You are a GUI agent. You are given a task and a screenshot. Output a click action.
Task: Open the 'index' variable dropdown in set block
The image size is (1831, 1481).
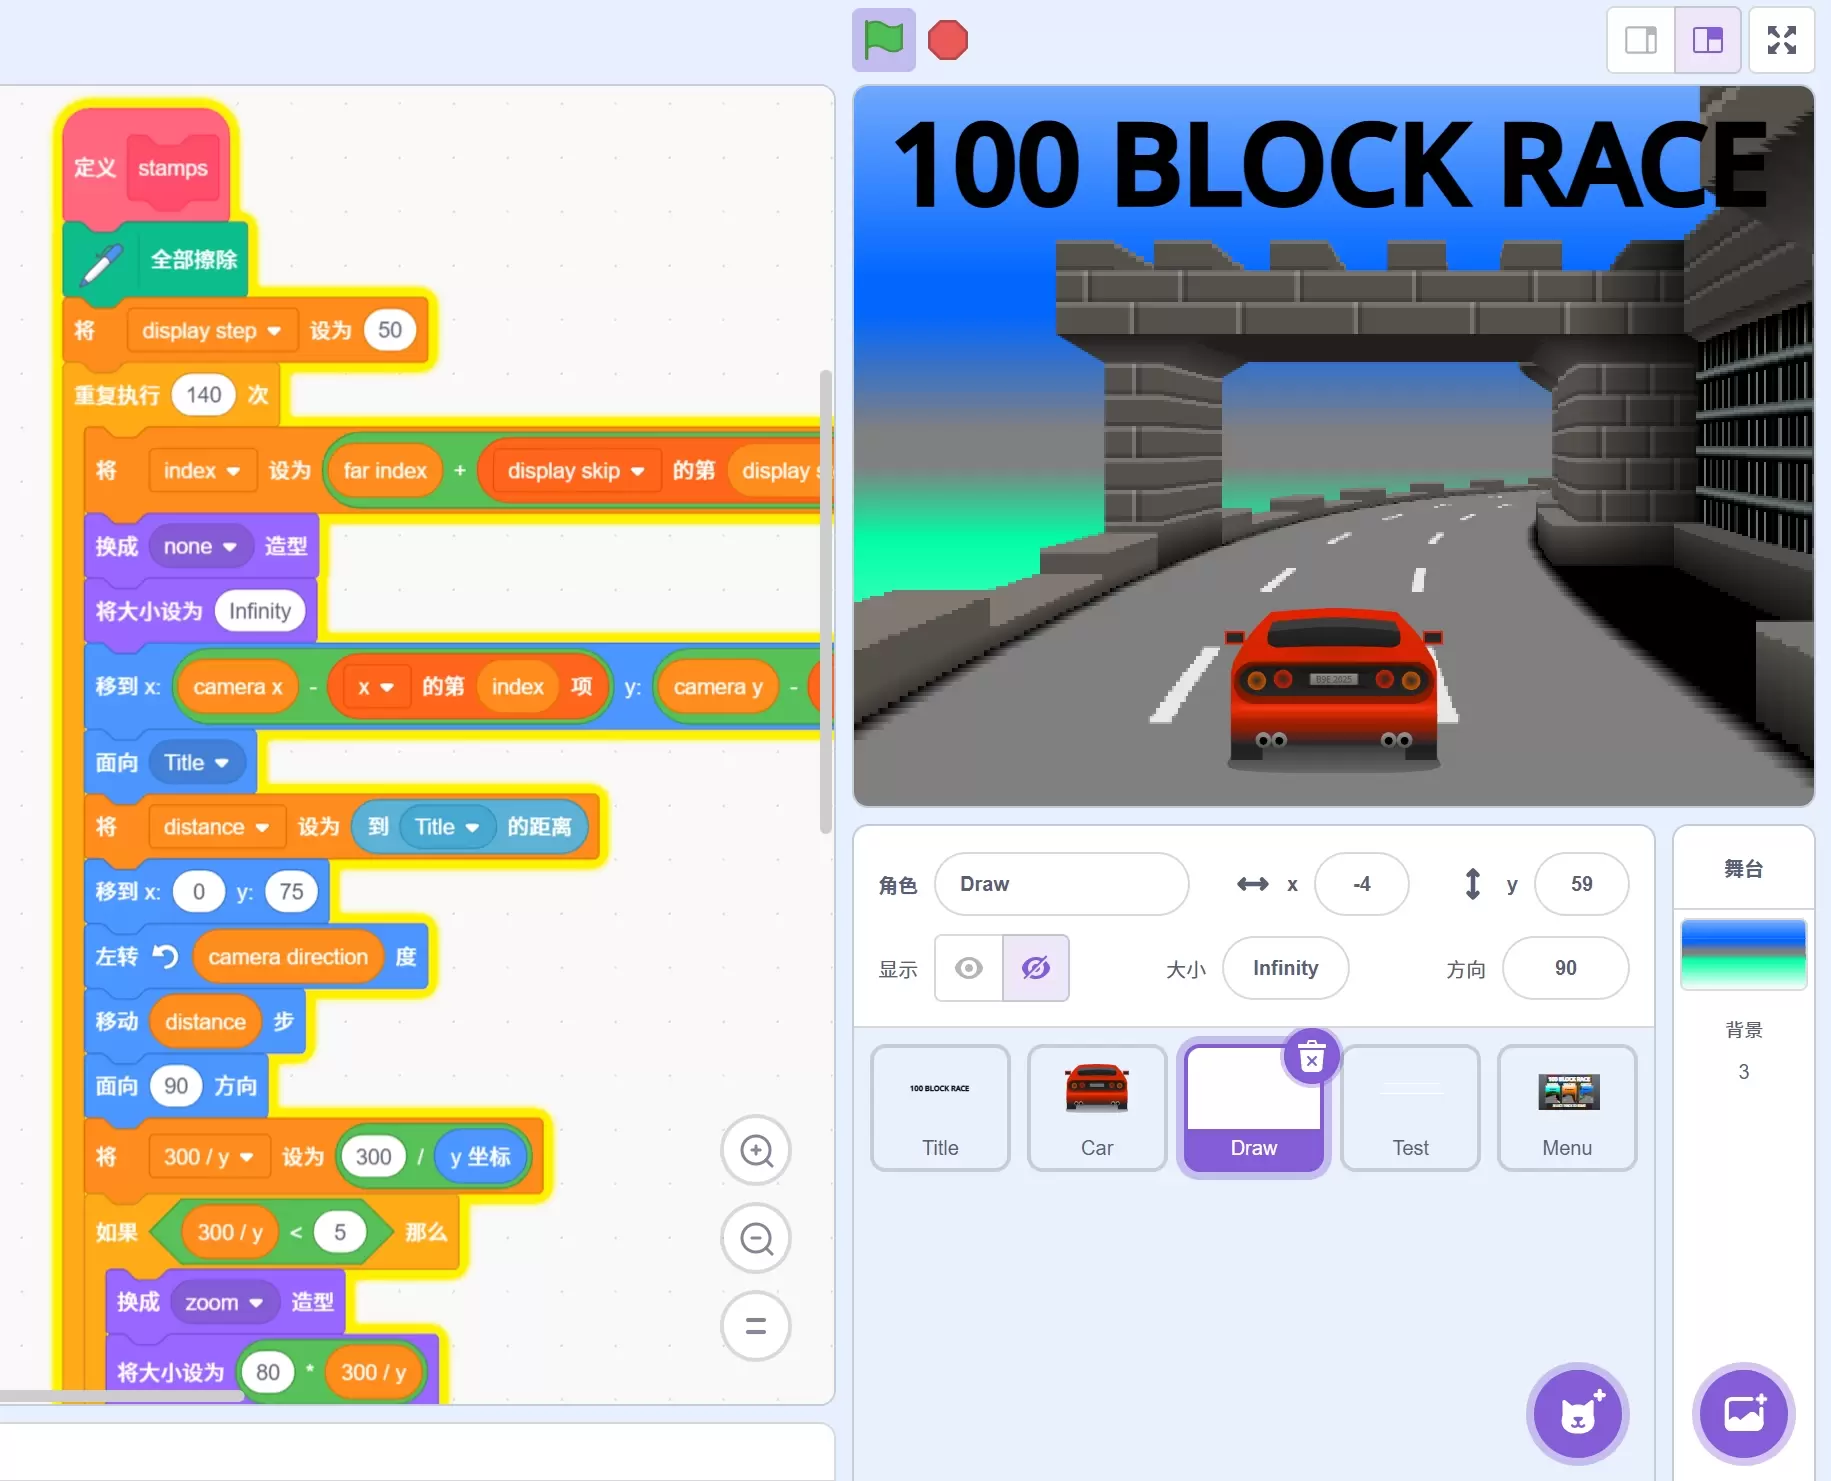201,471
